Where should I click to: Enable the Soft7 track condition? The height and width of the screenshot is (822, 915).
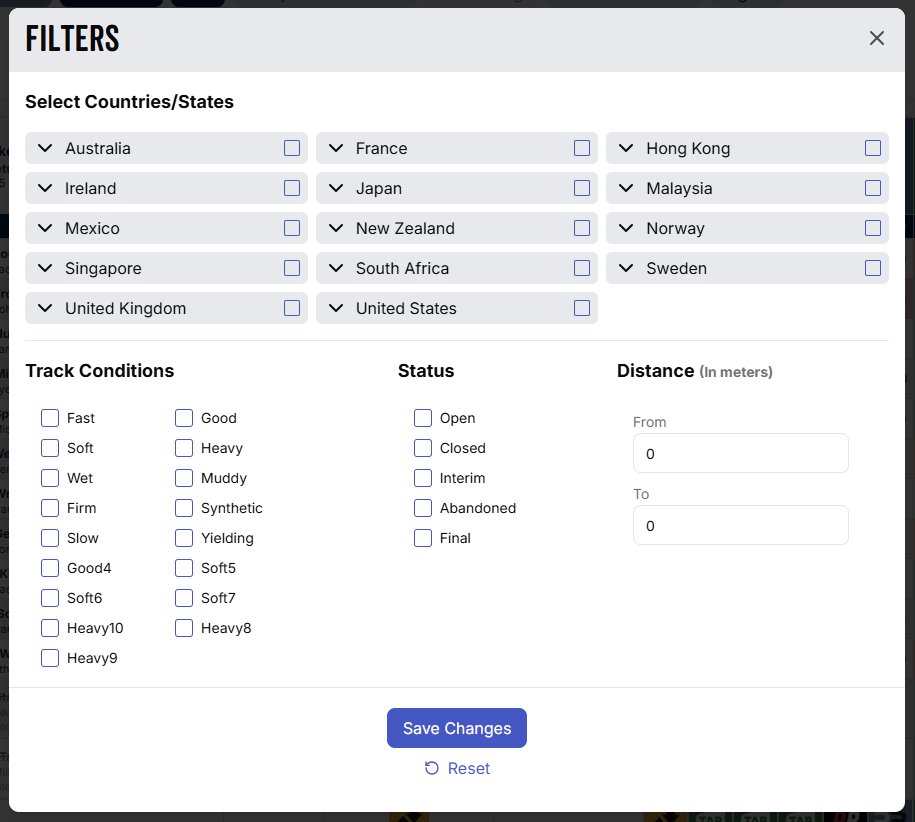tap(184, 598)
